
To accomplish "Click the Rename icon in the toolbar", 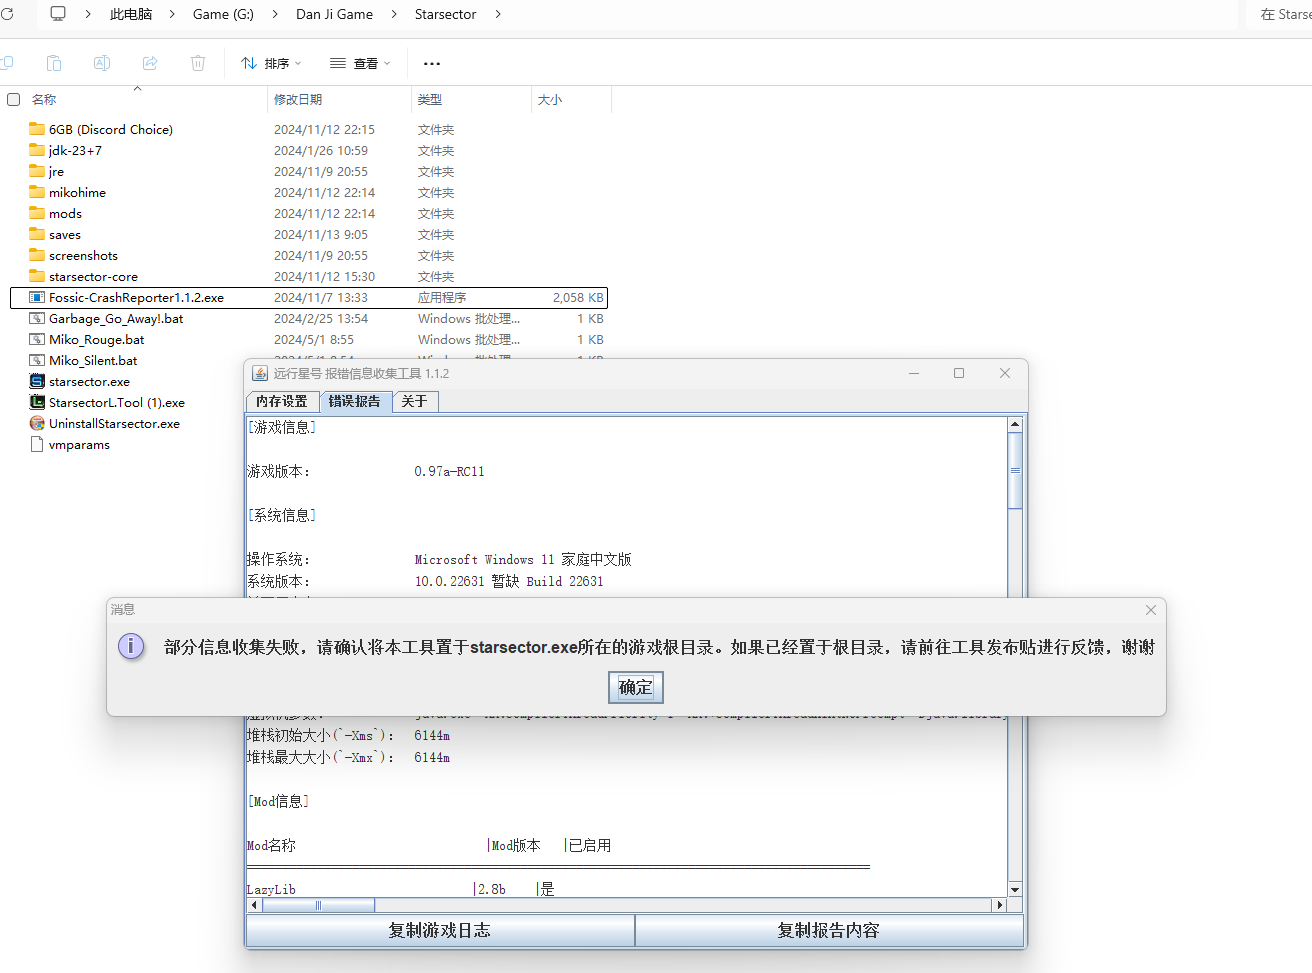I will pyautogui.click(x=101, y=62).
